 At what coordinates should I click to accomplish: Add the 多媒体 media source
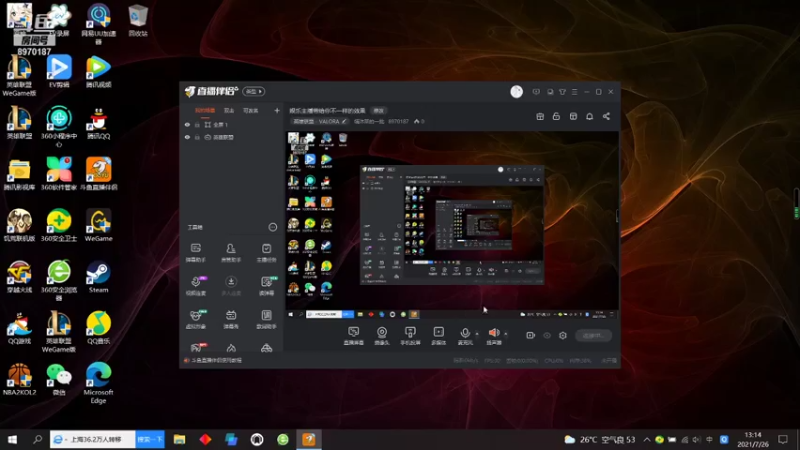click(x=438, y=336)
